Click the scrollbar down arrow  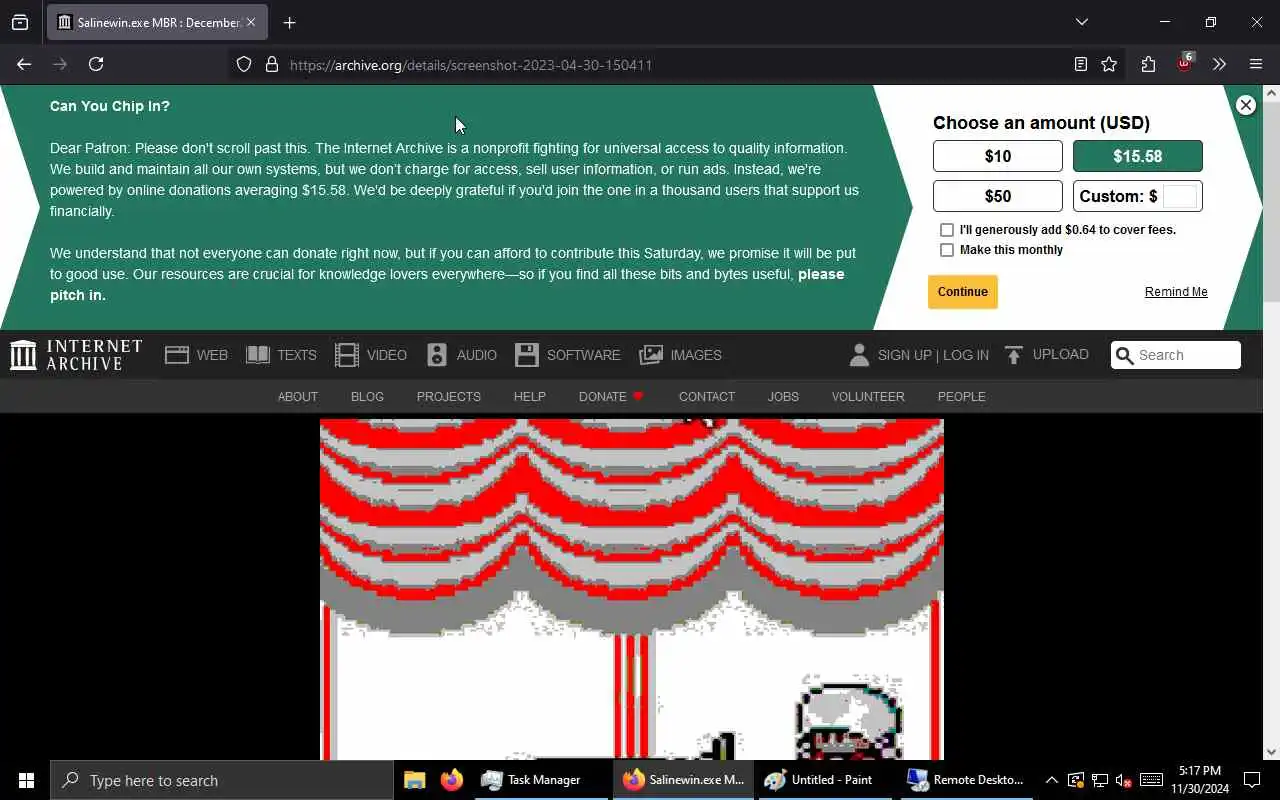point(1271,752)
